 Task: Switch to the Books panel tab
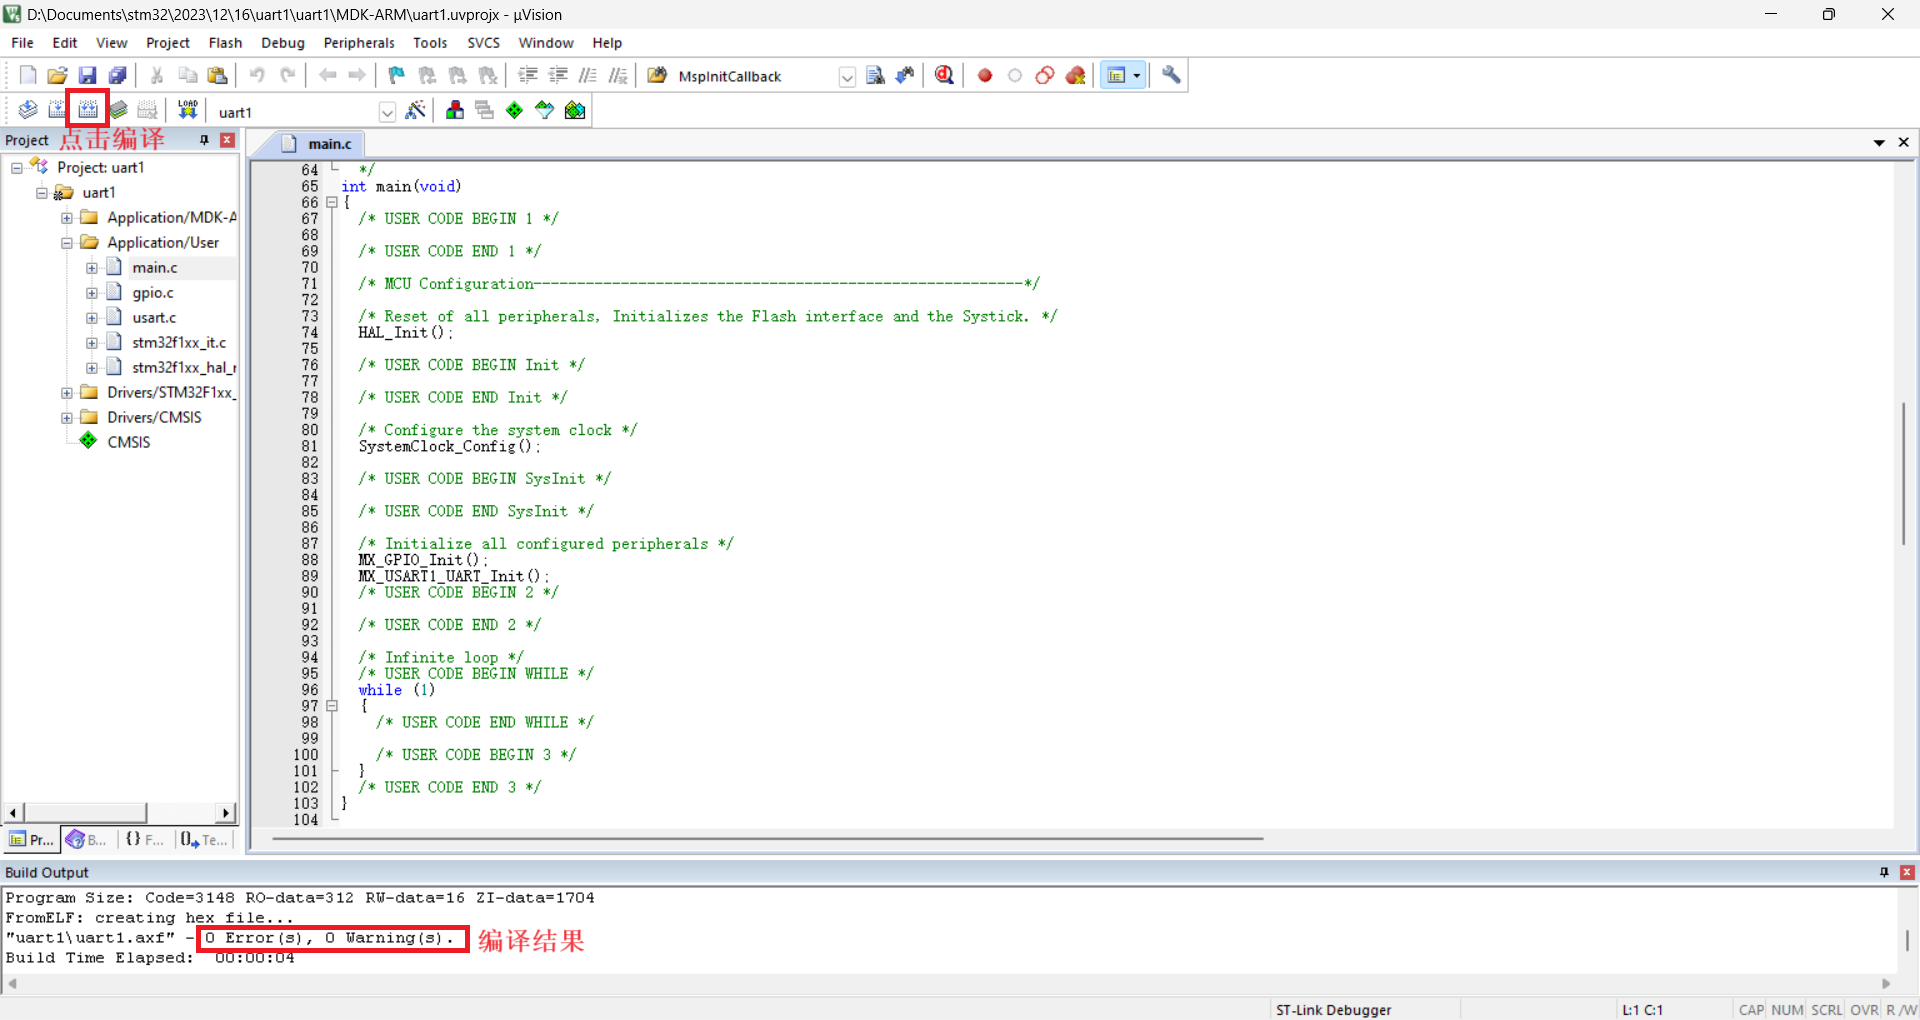click(x=87, y=840)
